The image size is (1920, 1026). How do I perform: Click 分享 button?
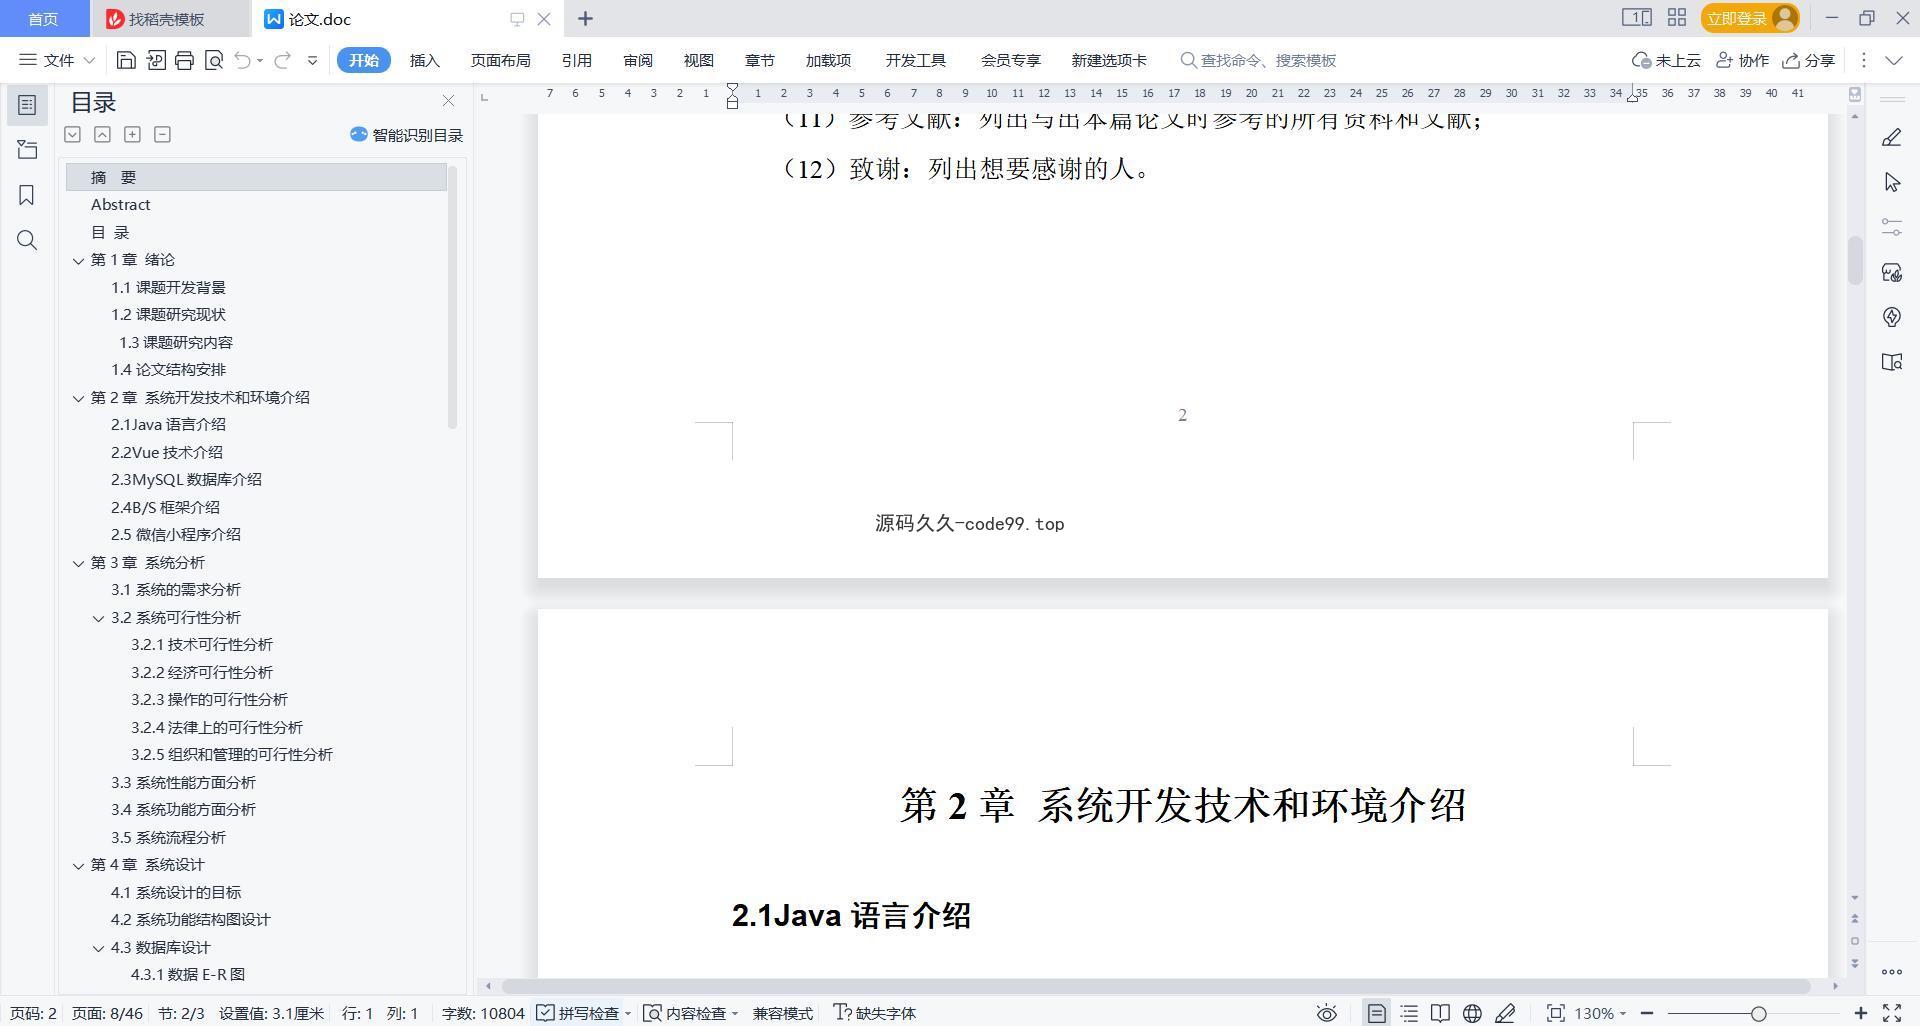1809,60
